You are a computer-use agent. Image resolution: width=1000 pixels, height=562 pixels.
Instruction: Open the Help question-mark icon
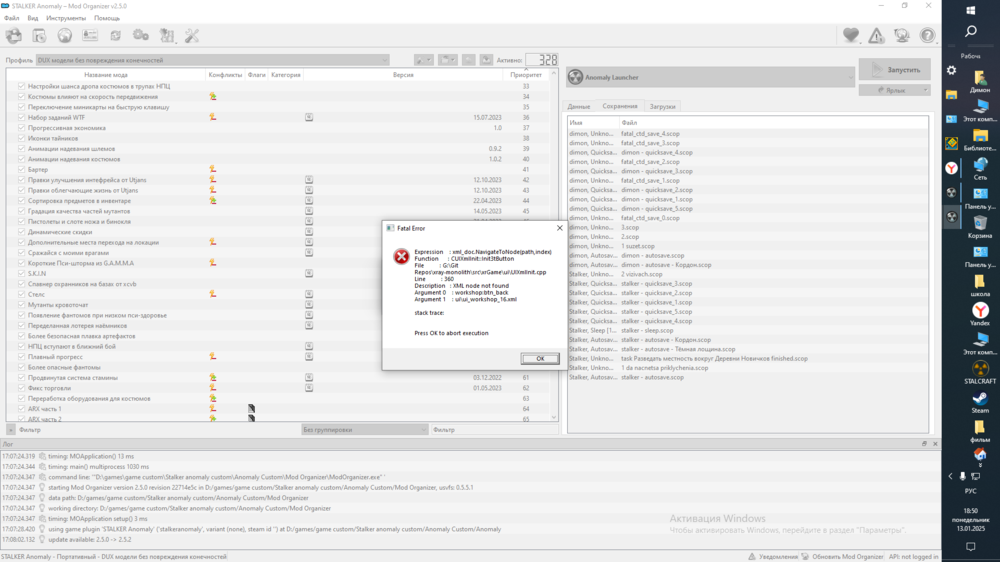927,36
